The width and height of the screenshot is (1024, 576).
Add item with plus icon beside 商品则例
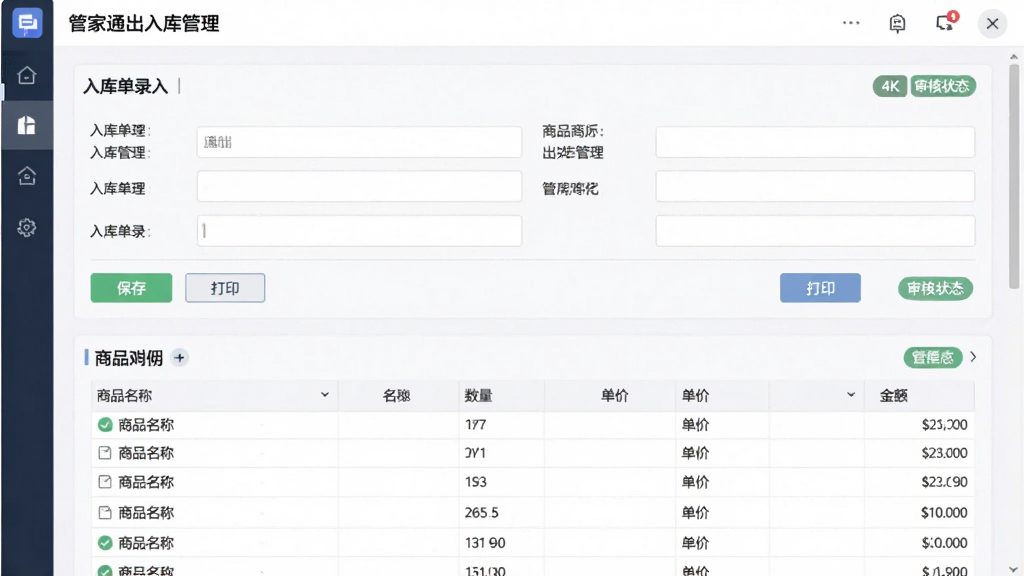tap(180, 358)
